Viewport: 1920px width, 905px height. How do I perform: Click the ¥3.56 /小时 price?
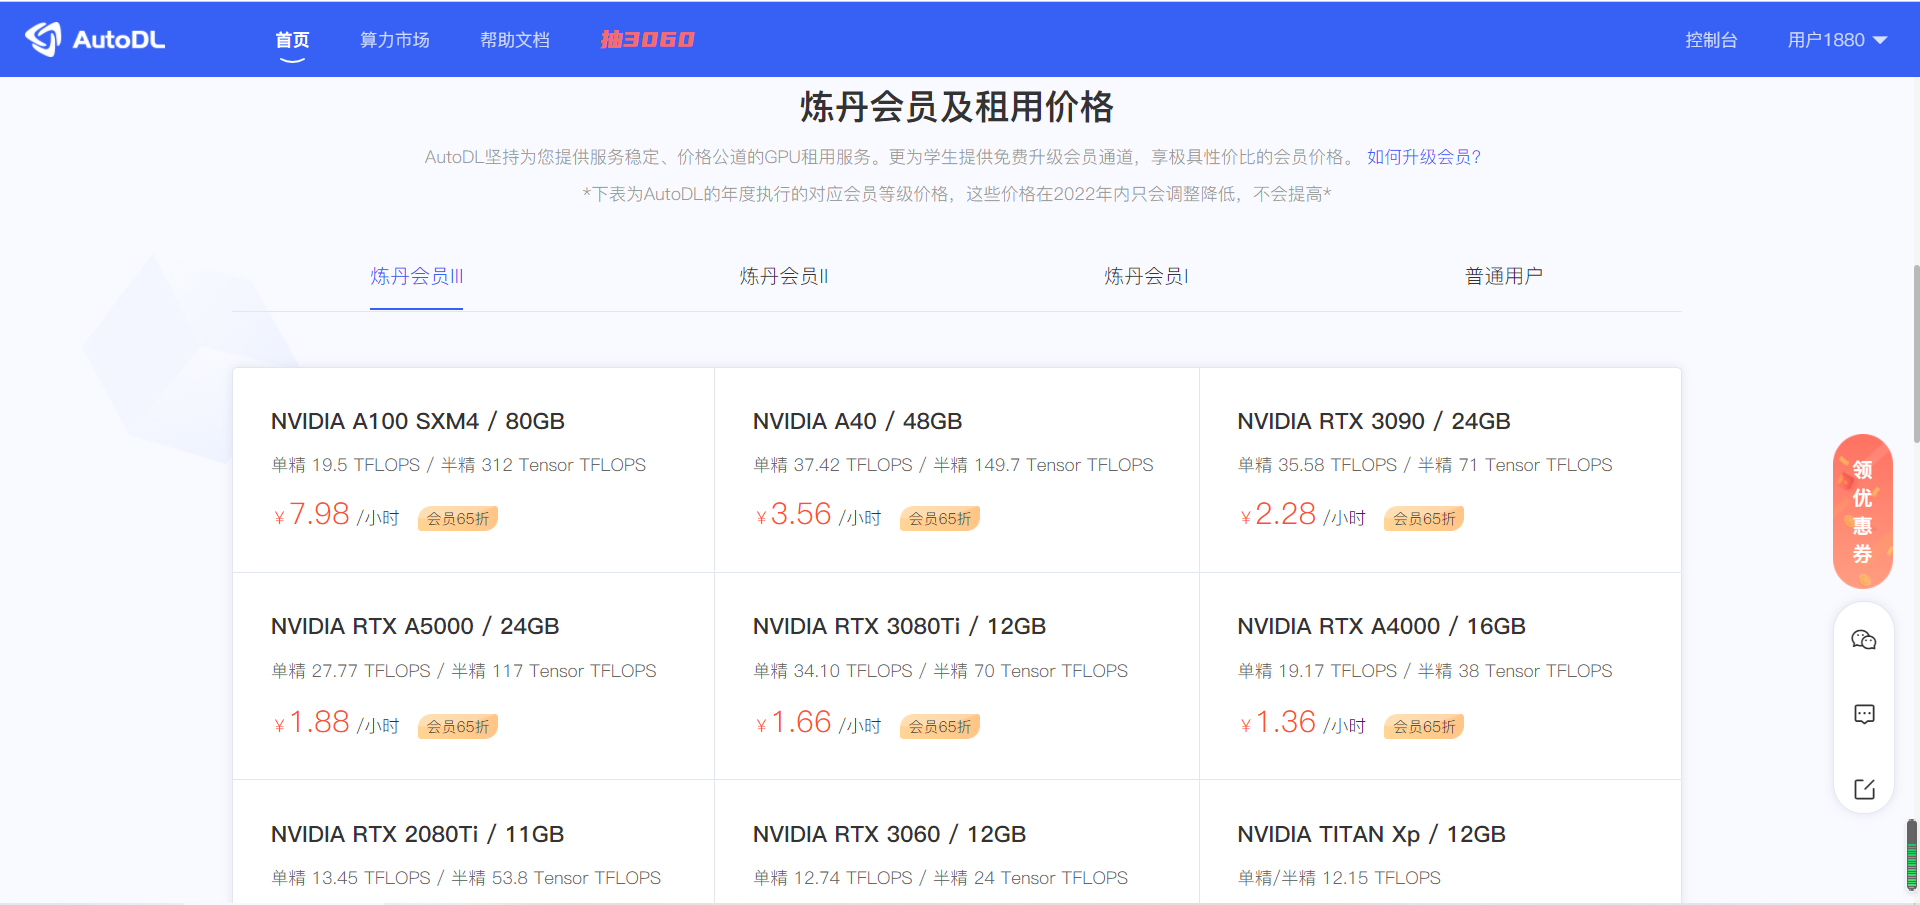(x=818, y=515)
